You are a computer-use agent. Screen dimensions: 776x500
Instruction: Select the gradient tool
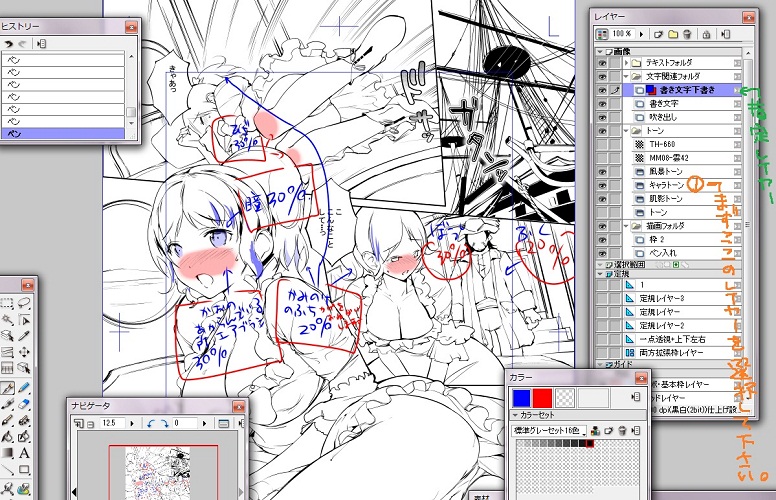7,453
